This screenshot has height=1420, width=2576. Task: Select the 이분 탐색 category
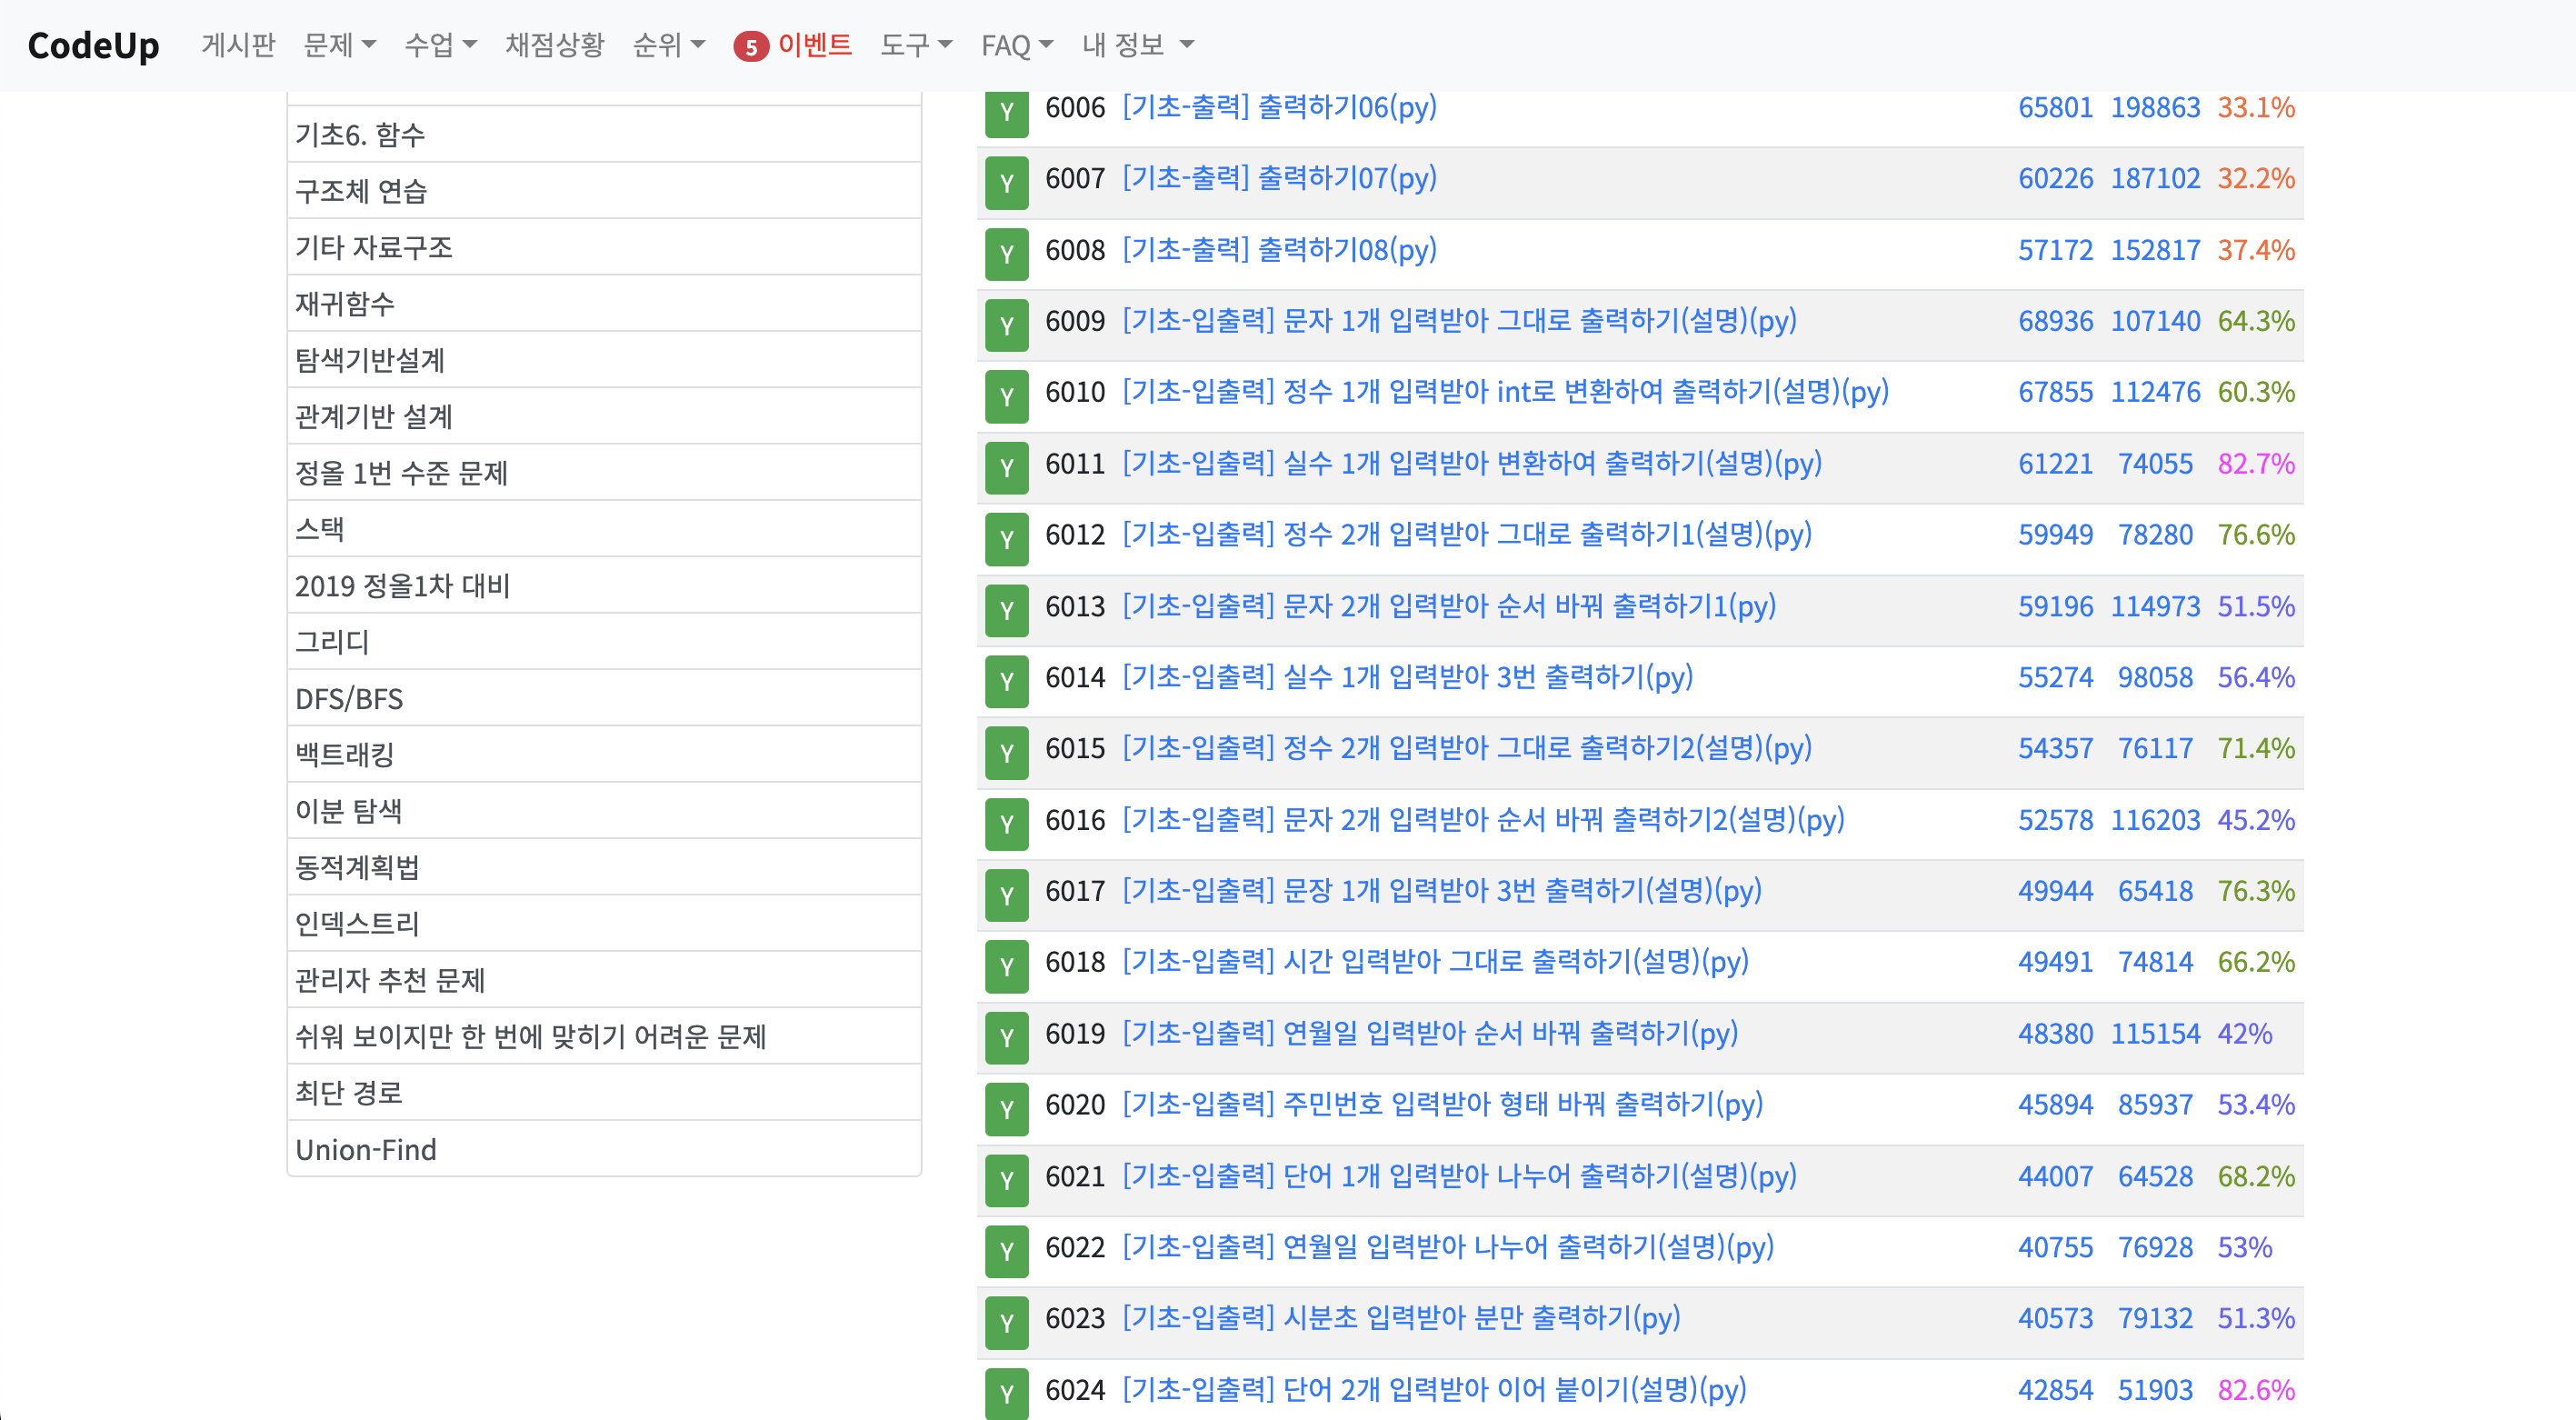[604, 811]
